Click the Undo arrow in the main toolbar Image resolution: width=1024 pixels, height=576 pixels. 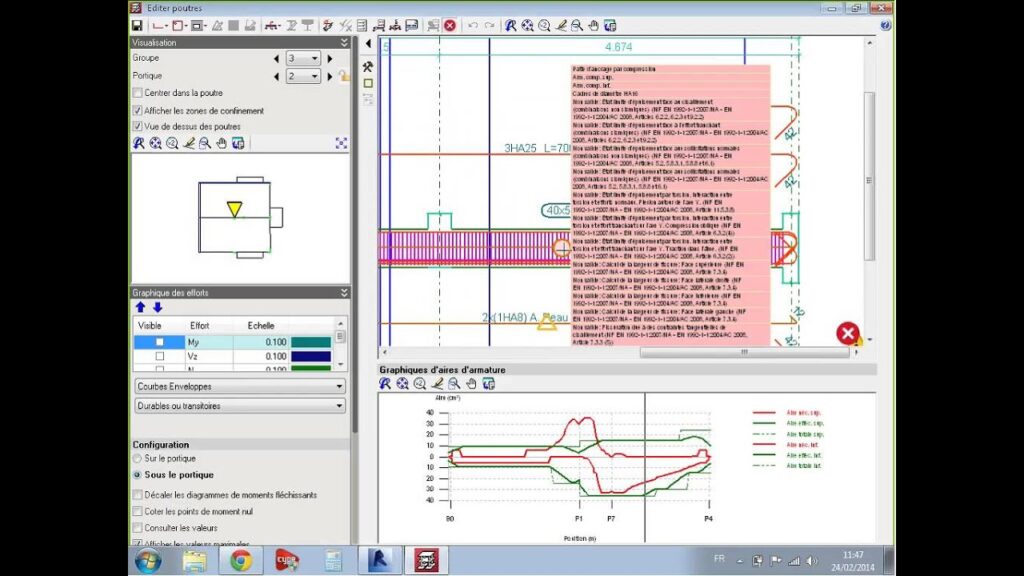(x=472, y=25)
